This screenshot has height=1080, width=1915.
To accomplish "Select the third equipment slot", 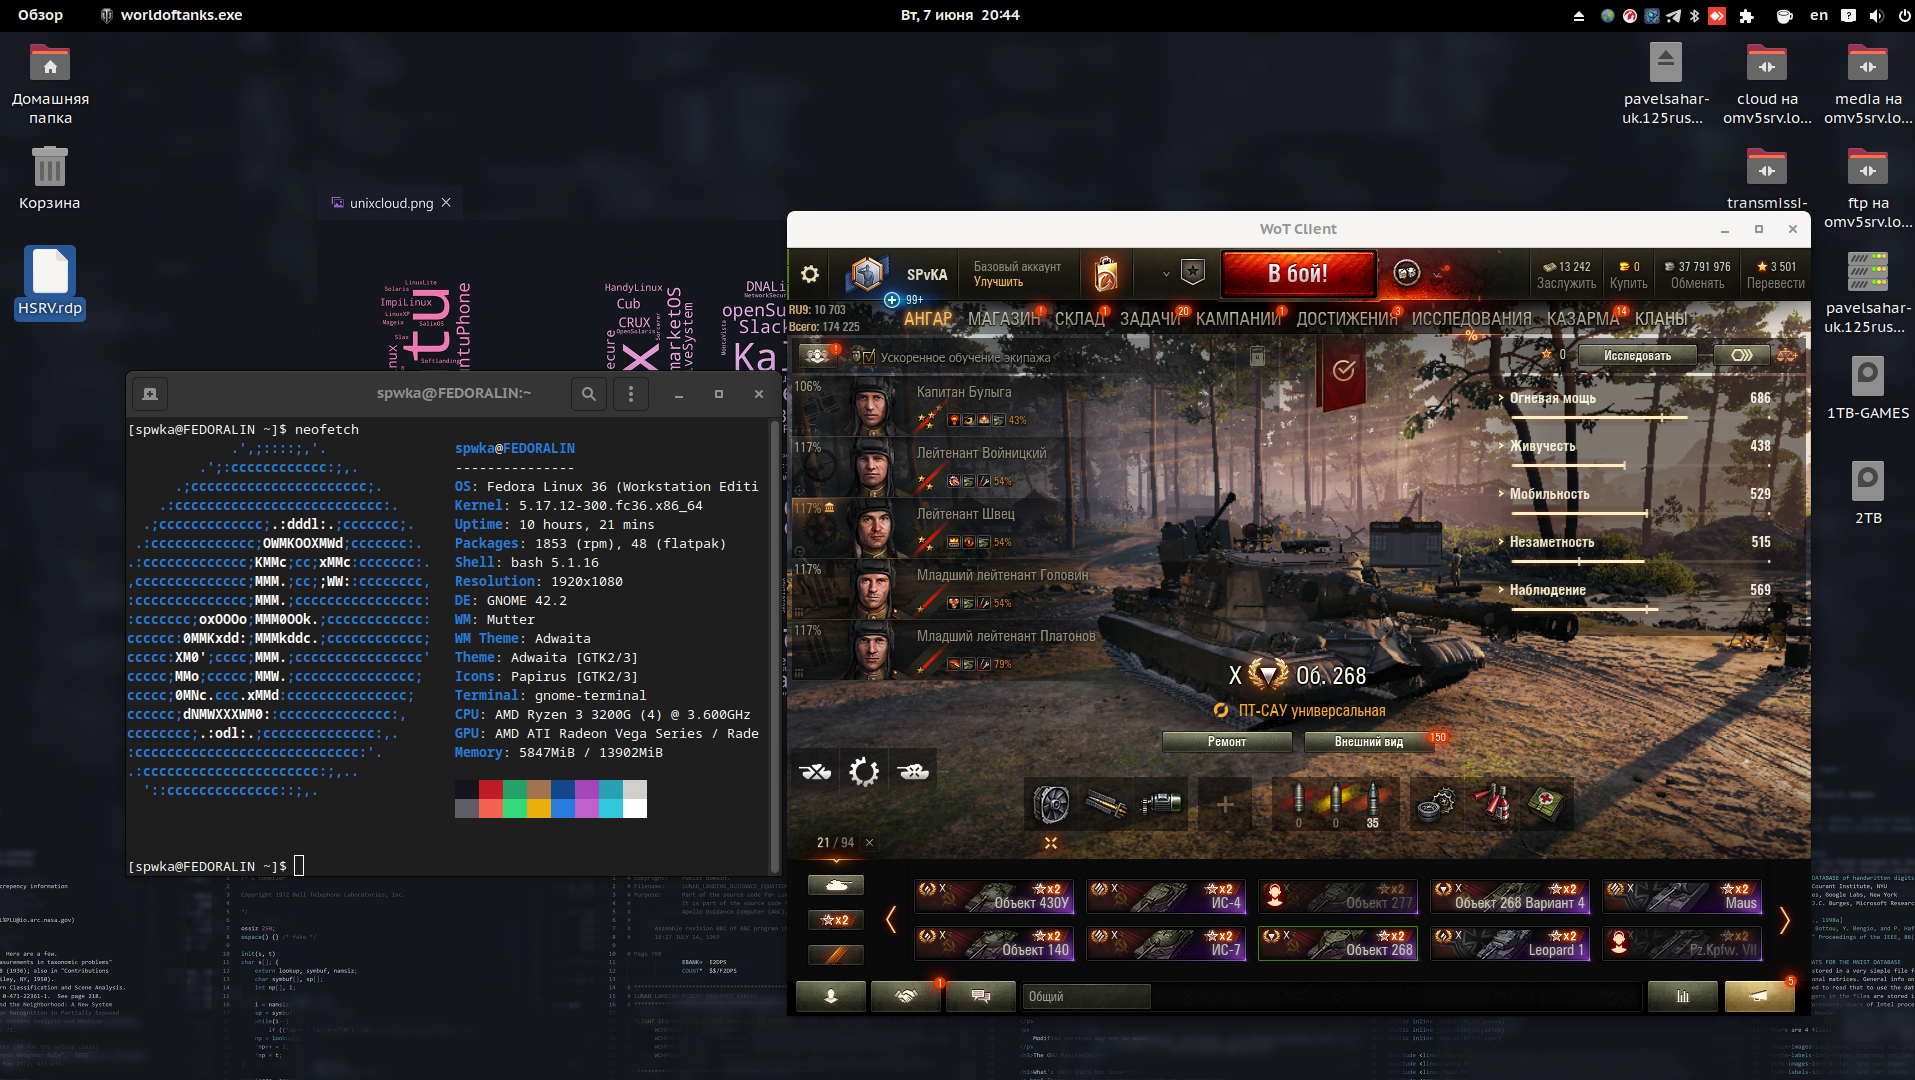I will pyautogui.click(x=1160, y=803).
